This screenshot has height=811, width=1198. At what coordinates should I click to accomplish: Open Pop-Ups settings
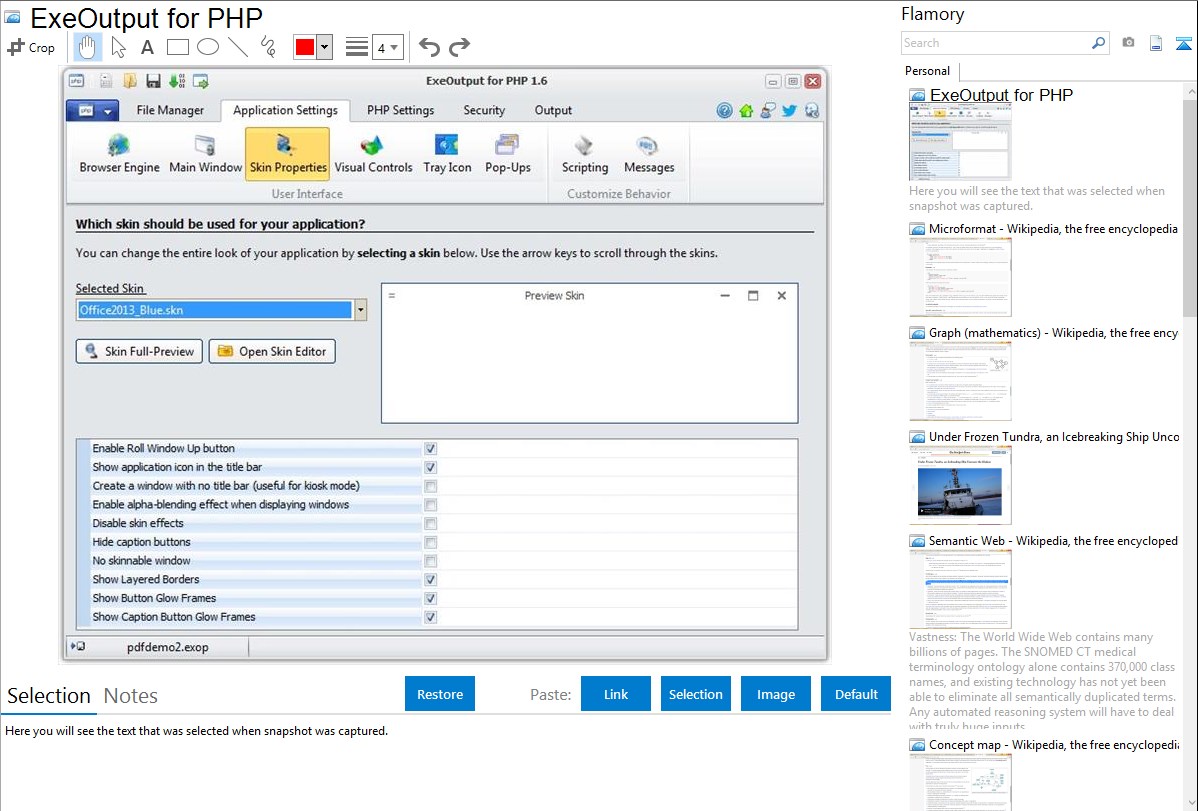point(507,154)
